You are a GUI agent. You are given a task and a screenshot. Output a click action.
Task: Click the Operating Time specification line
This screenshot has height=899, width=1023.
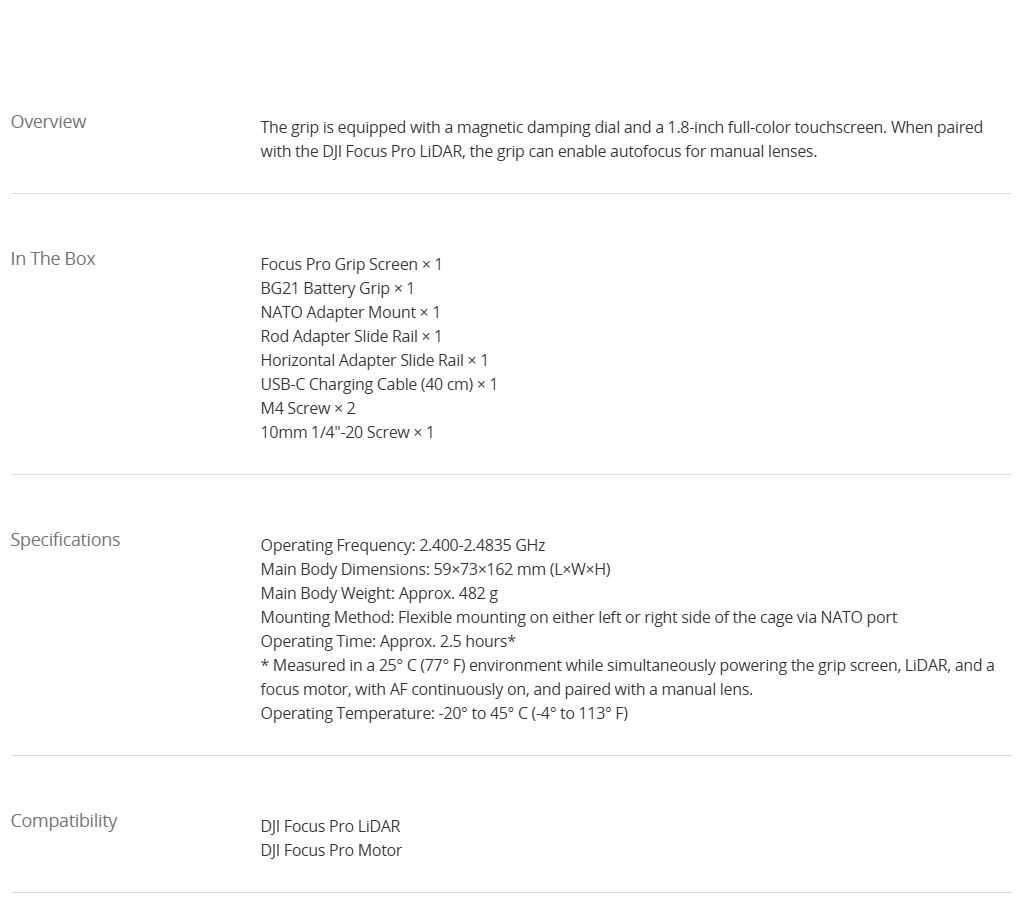click(388, 641)
